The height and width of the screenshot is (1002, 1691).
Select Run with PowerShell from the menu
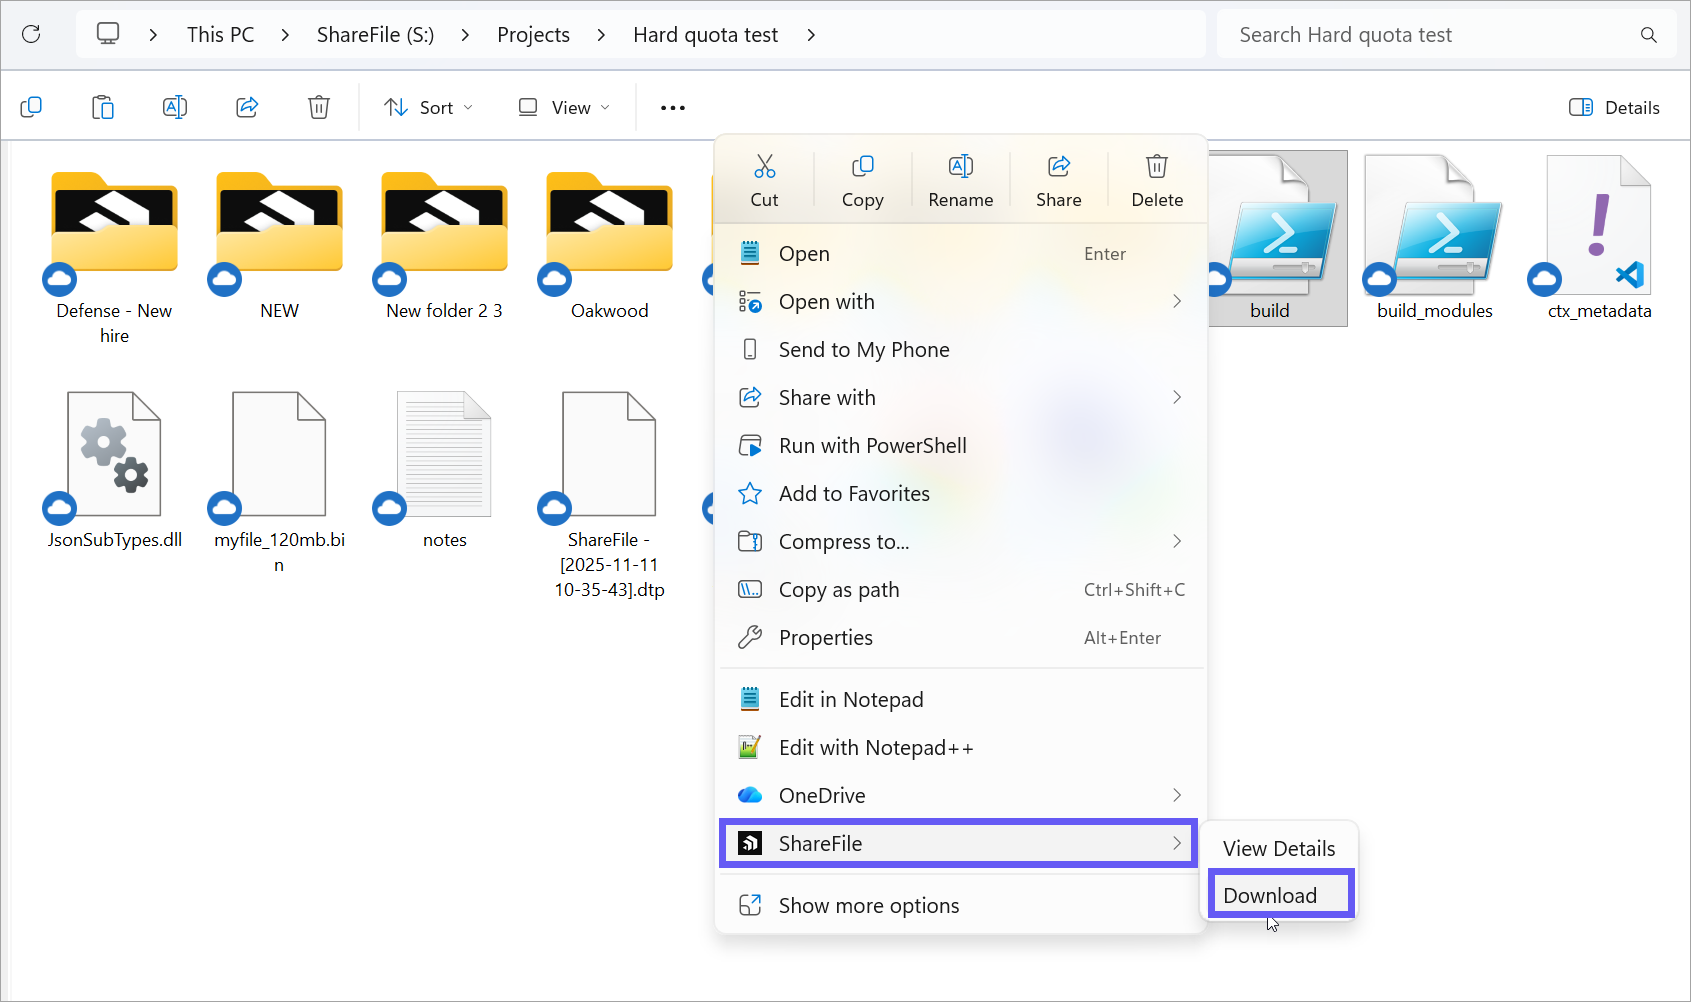[x=872, y=445]
